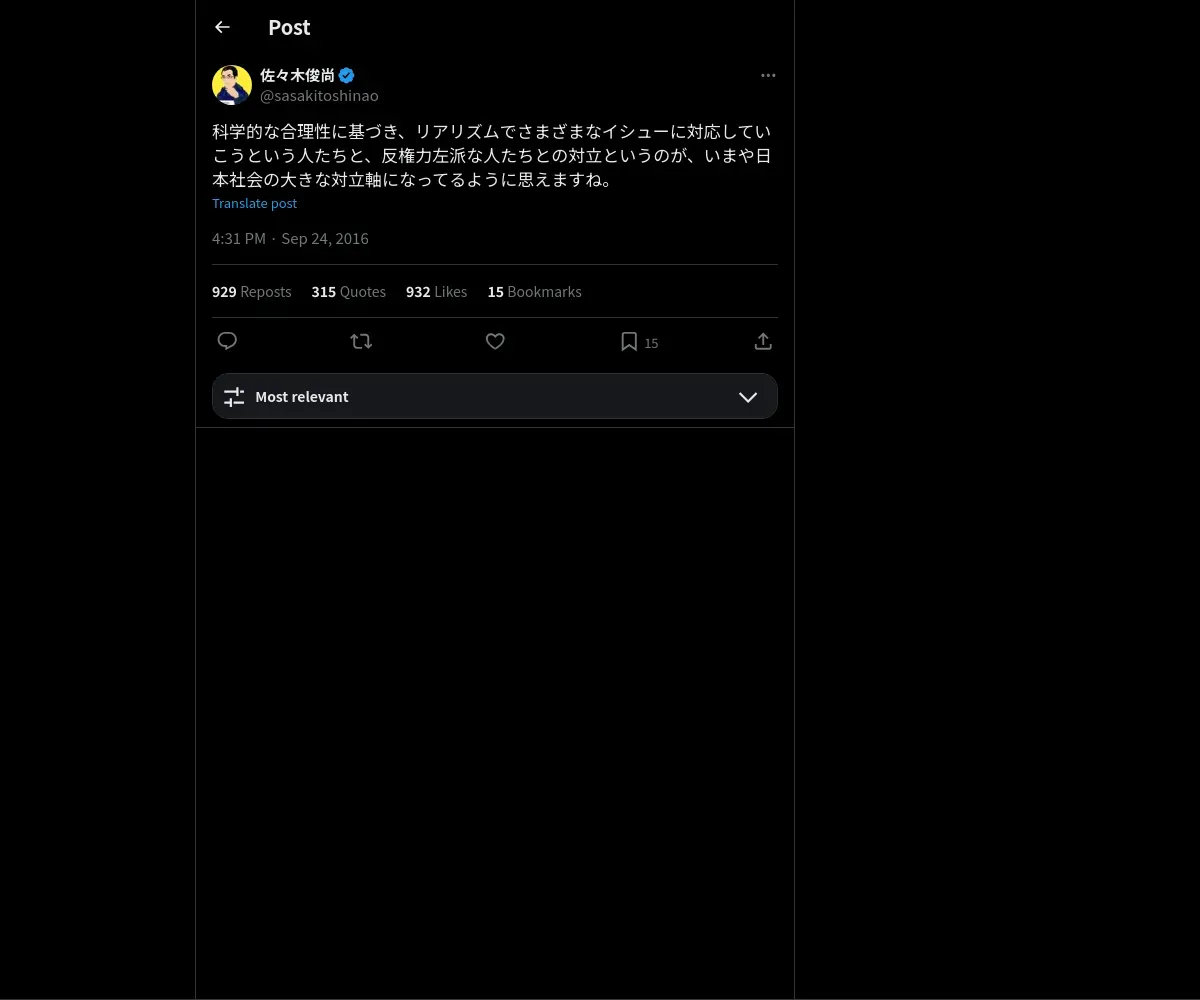Share the post via the upload icon

763,341
